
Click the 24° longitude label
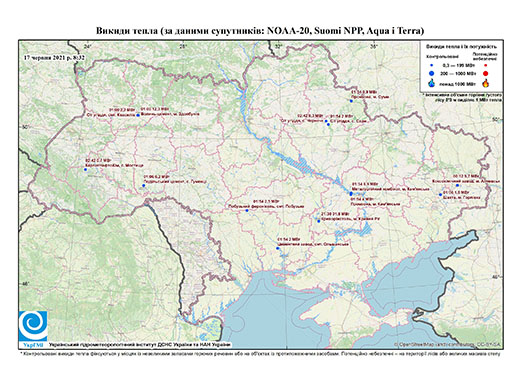point(88,46)
